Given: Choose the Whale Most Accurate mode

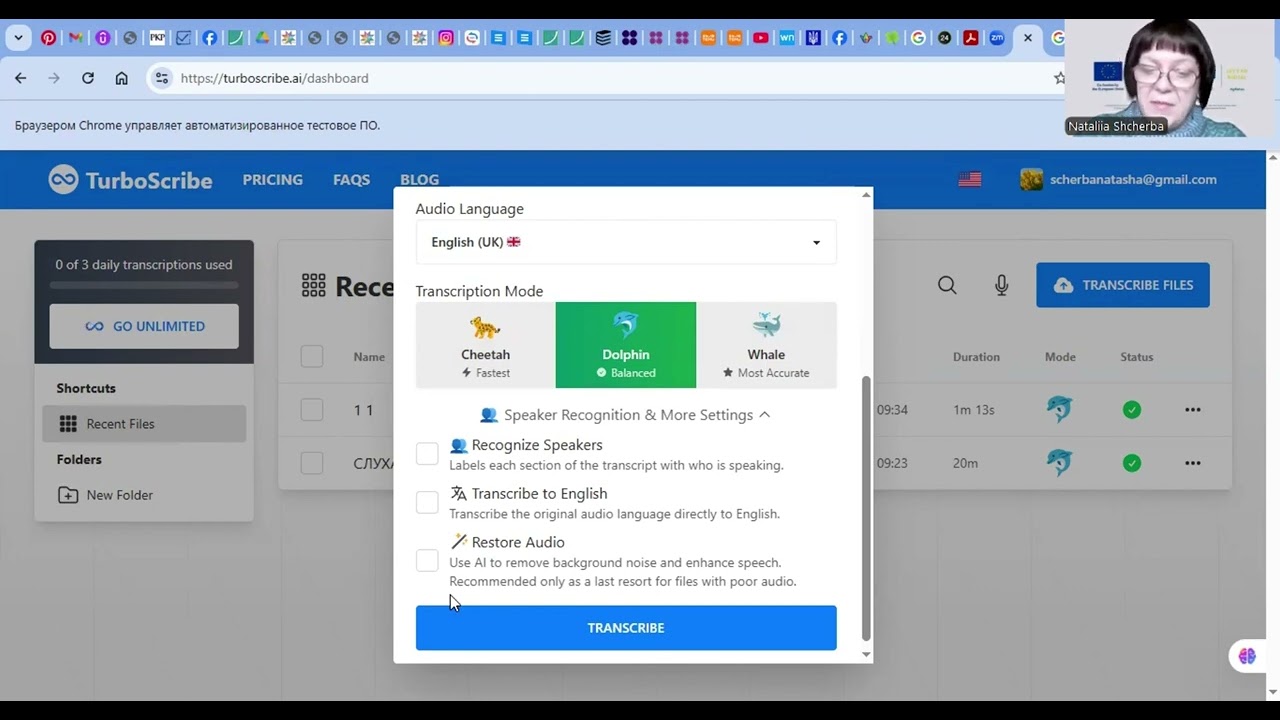Looking at the screenshot, I should (766, 345).
